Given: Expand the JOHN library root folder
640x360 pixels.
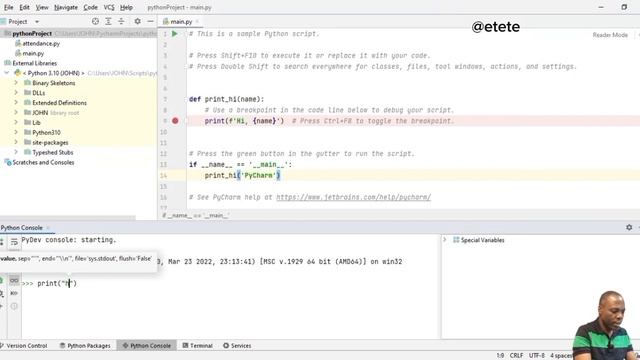Looking at the screenshot, I should click(16, 113).
